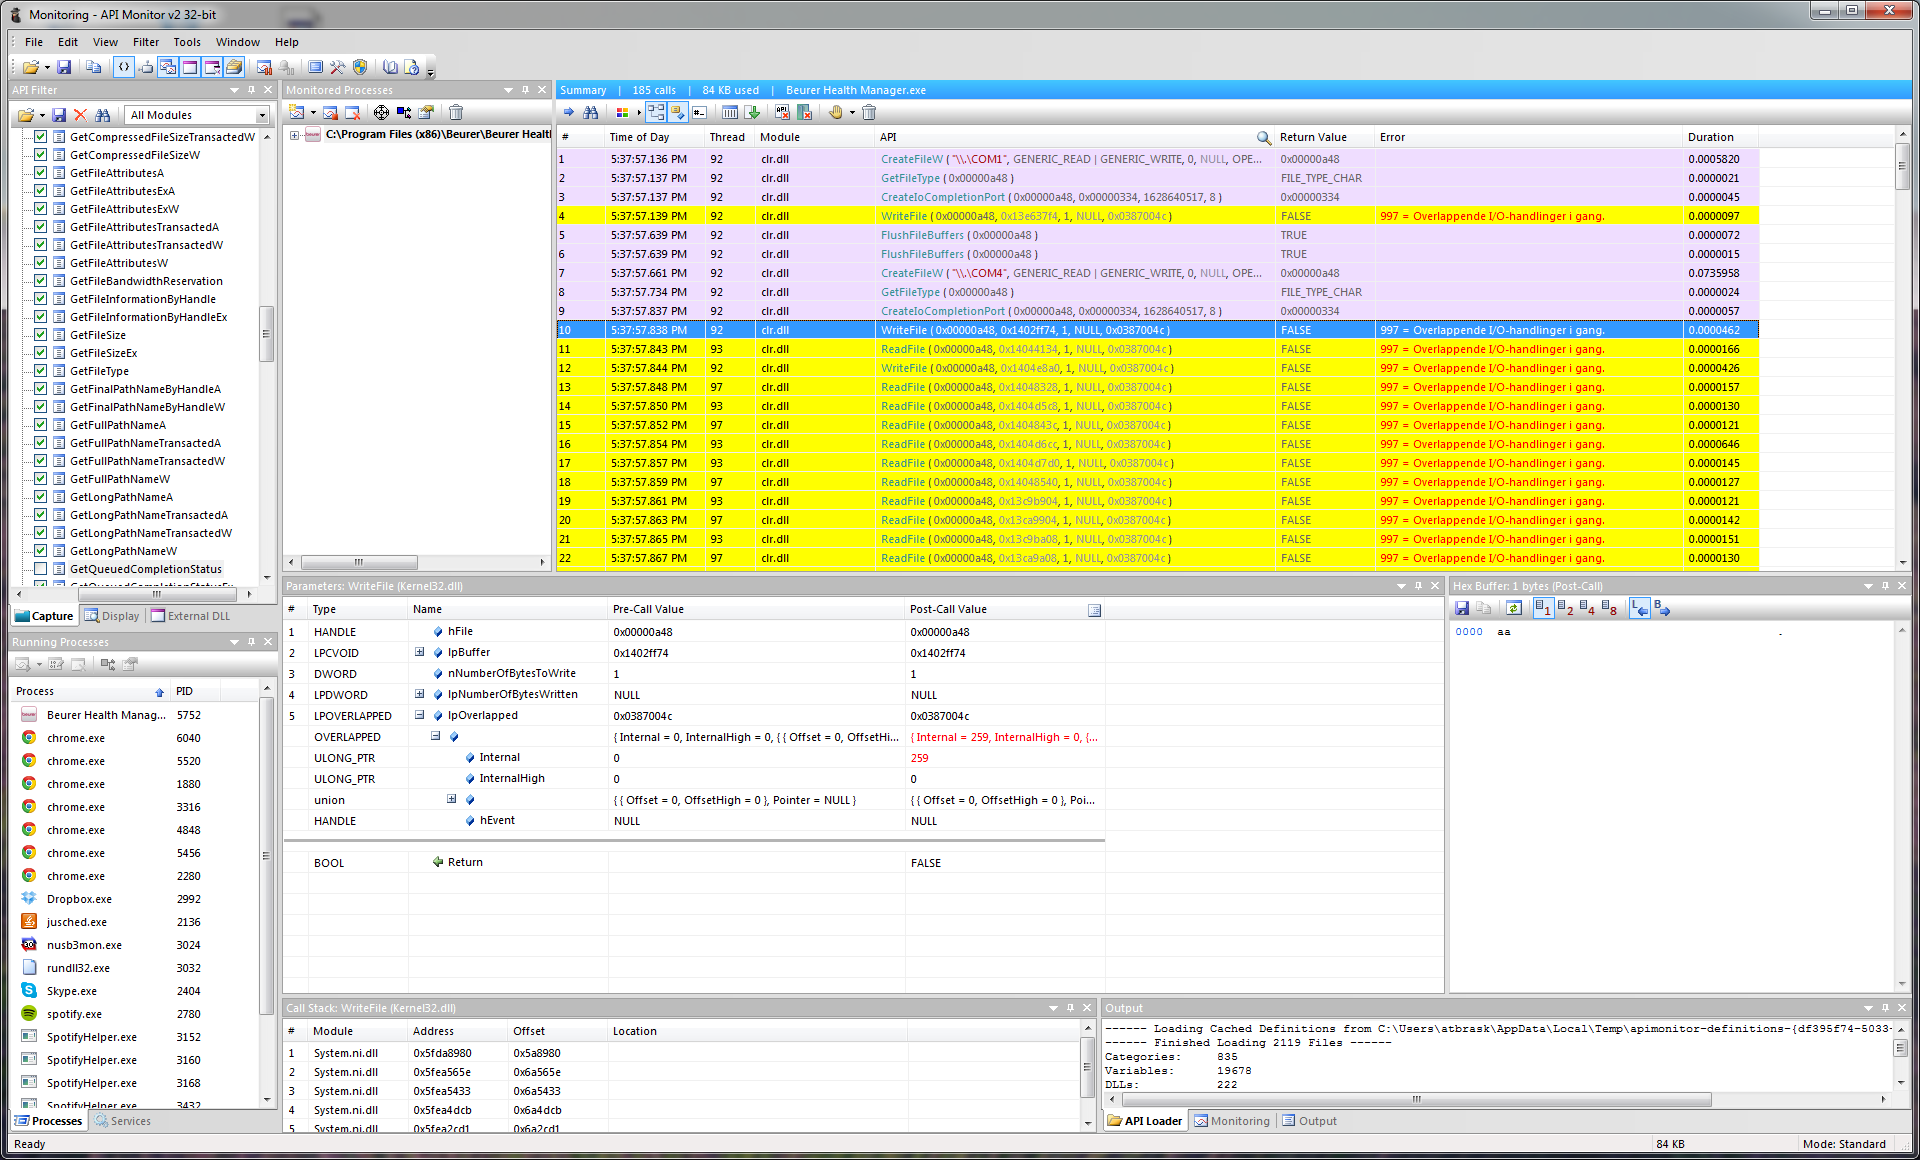The image size is (1920, 1160).
Task: Click the hammer and wrench options icon
Action: click(337, 67)
